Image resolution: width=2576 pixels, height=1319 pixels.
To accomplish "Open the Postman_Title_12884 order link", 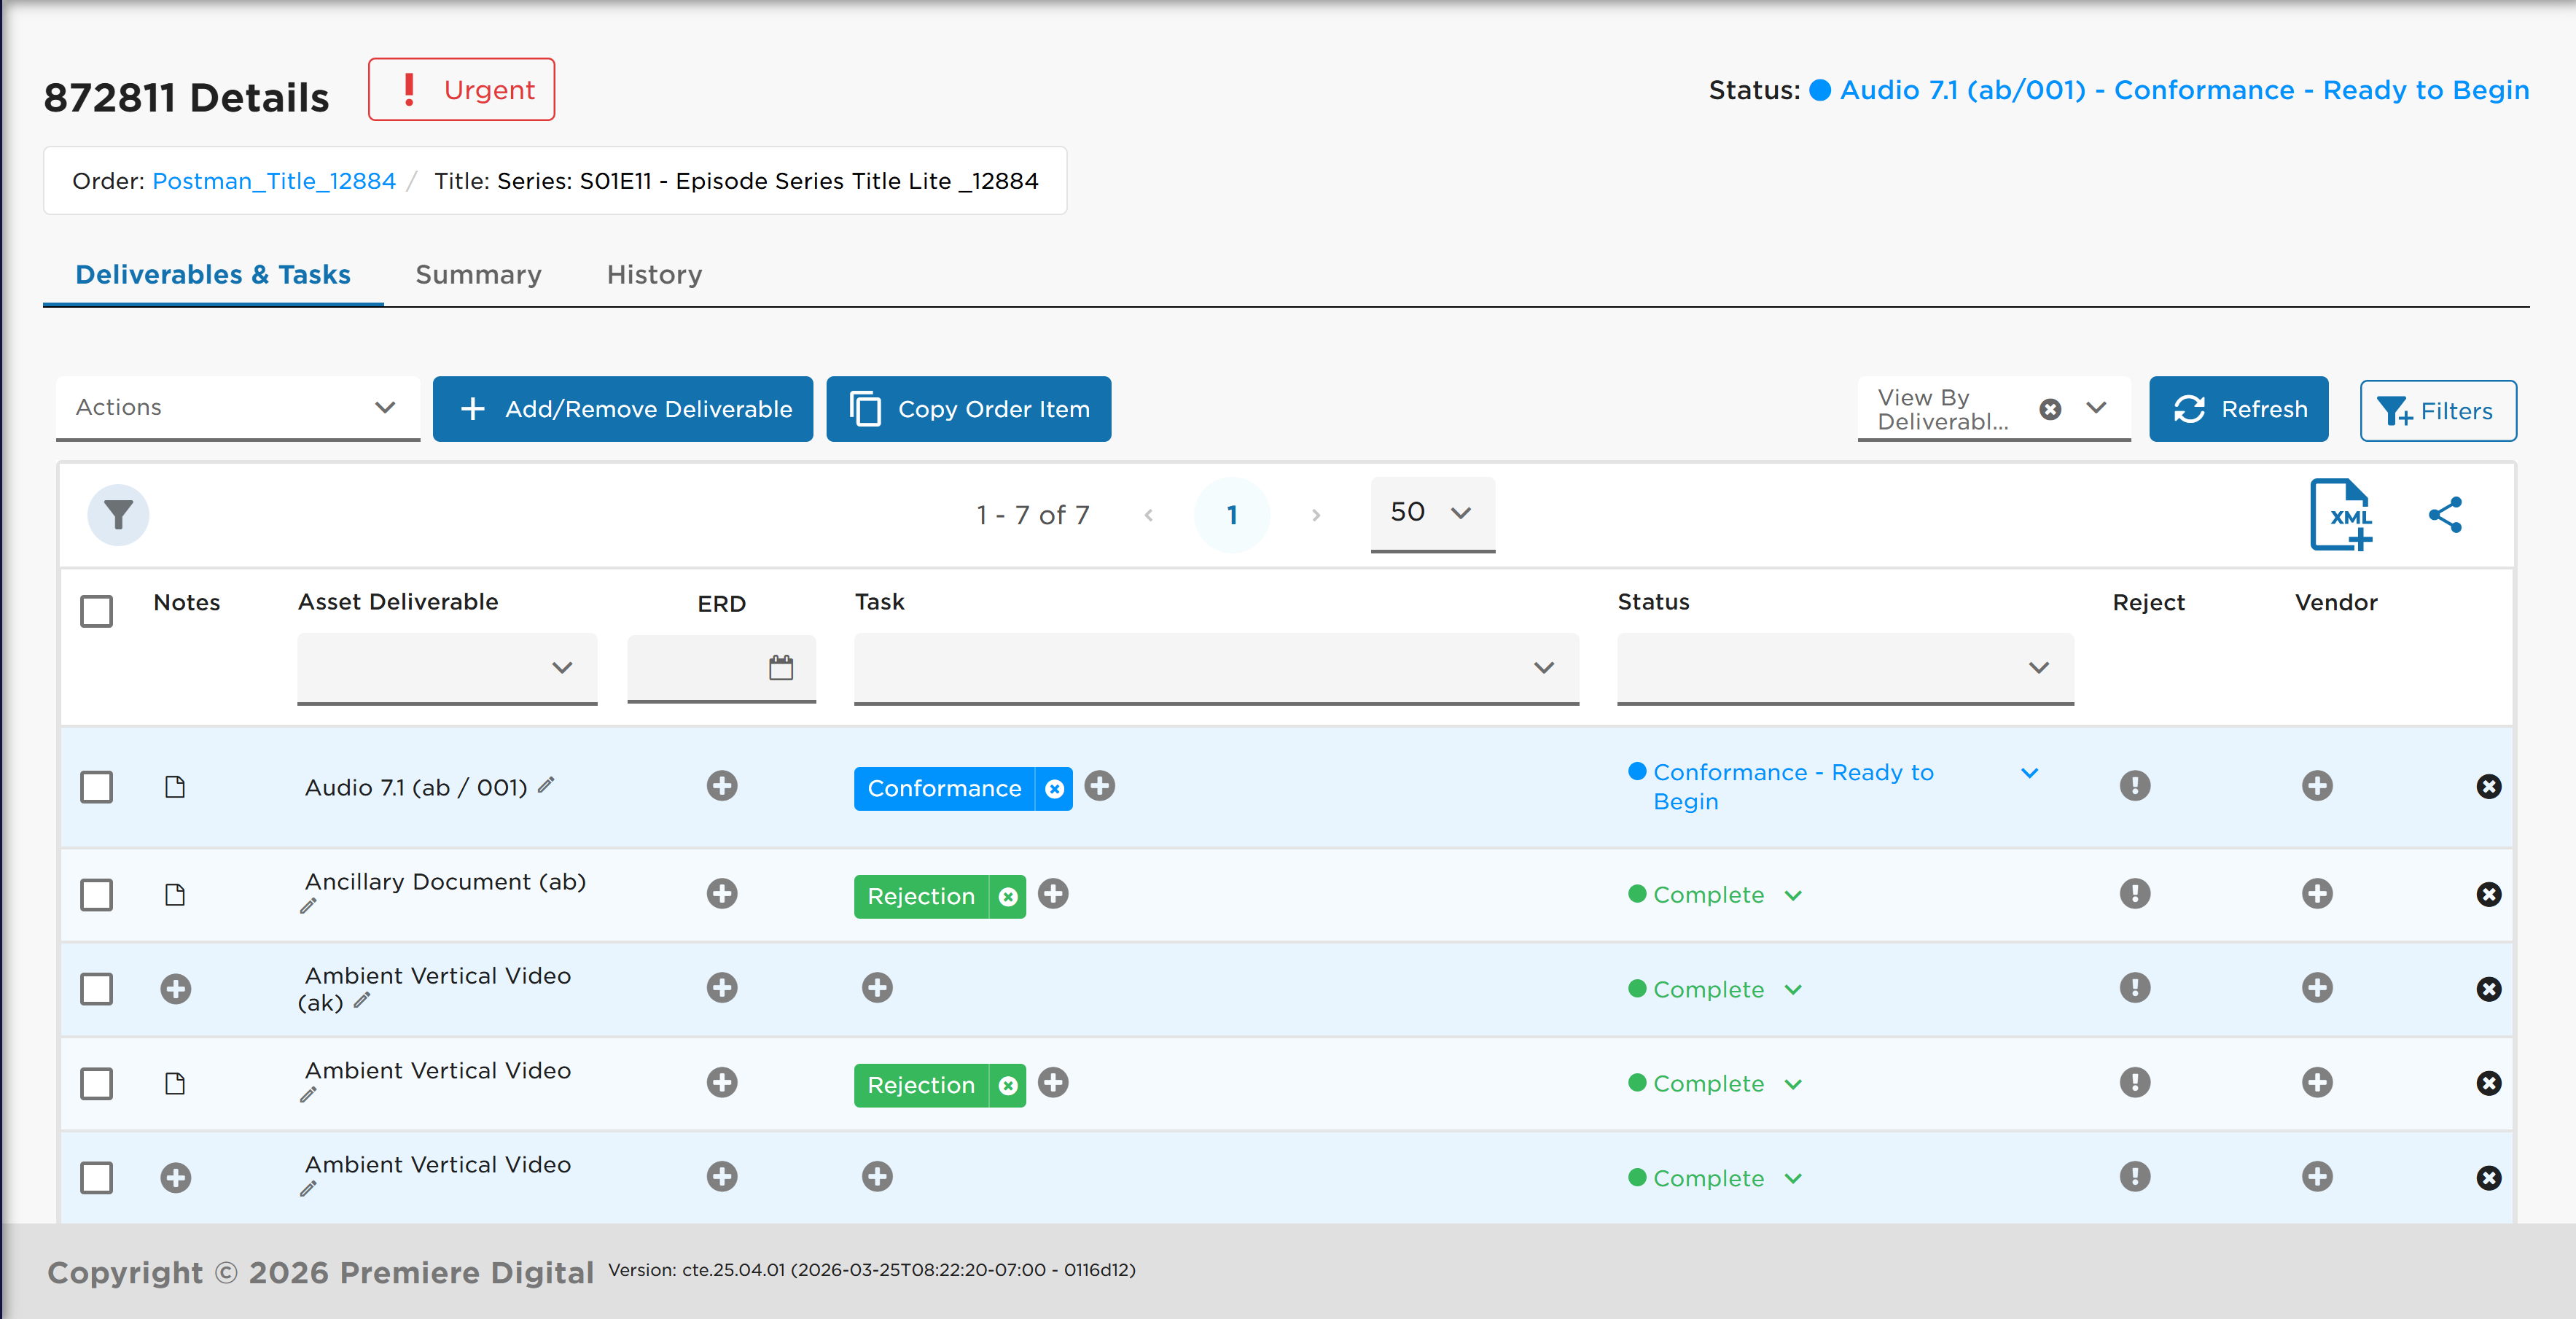I will click(x=274, y=181).
